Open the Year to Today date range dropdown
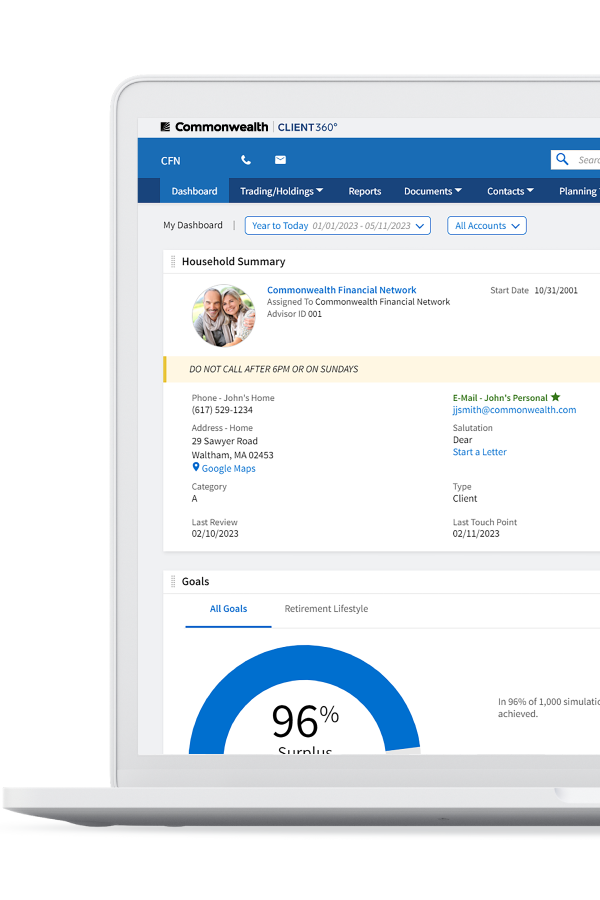 point(338,226)
